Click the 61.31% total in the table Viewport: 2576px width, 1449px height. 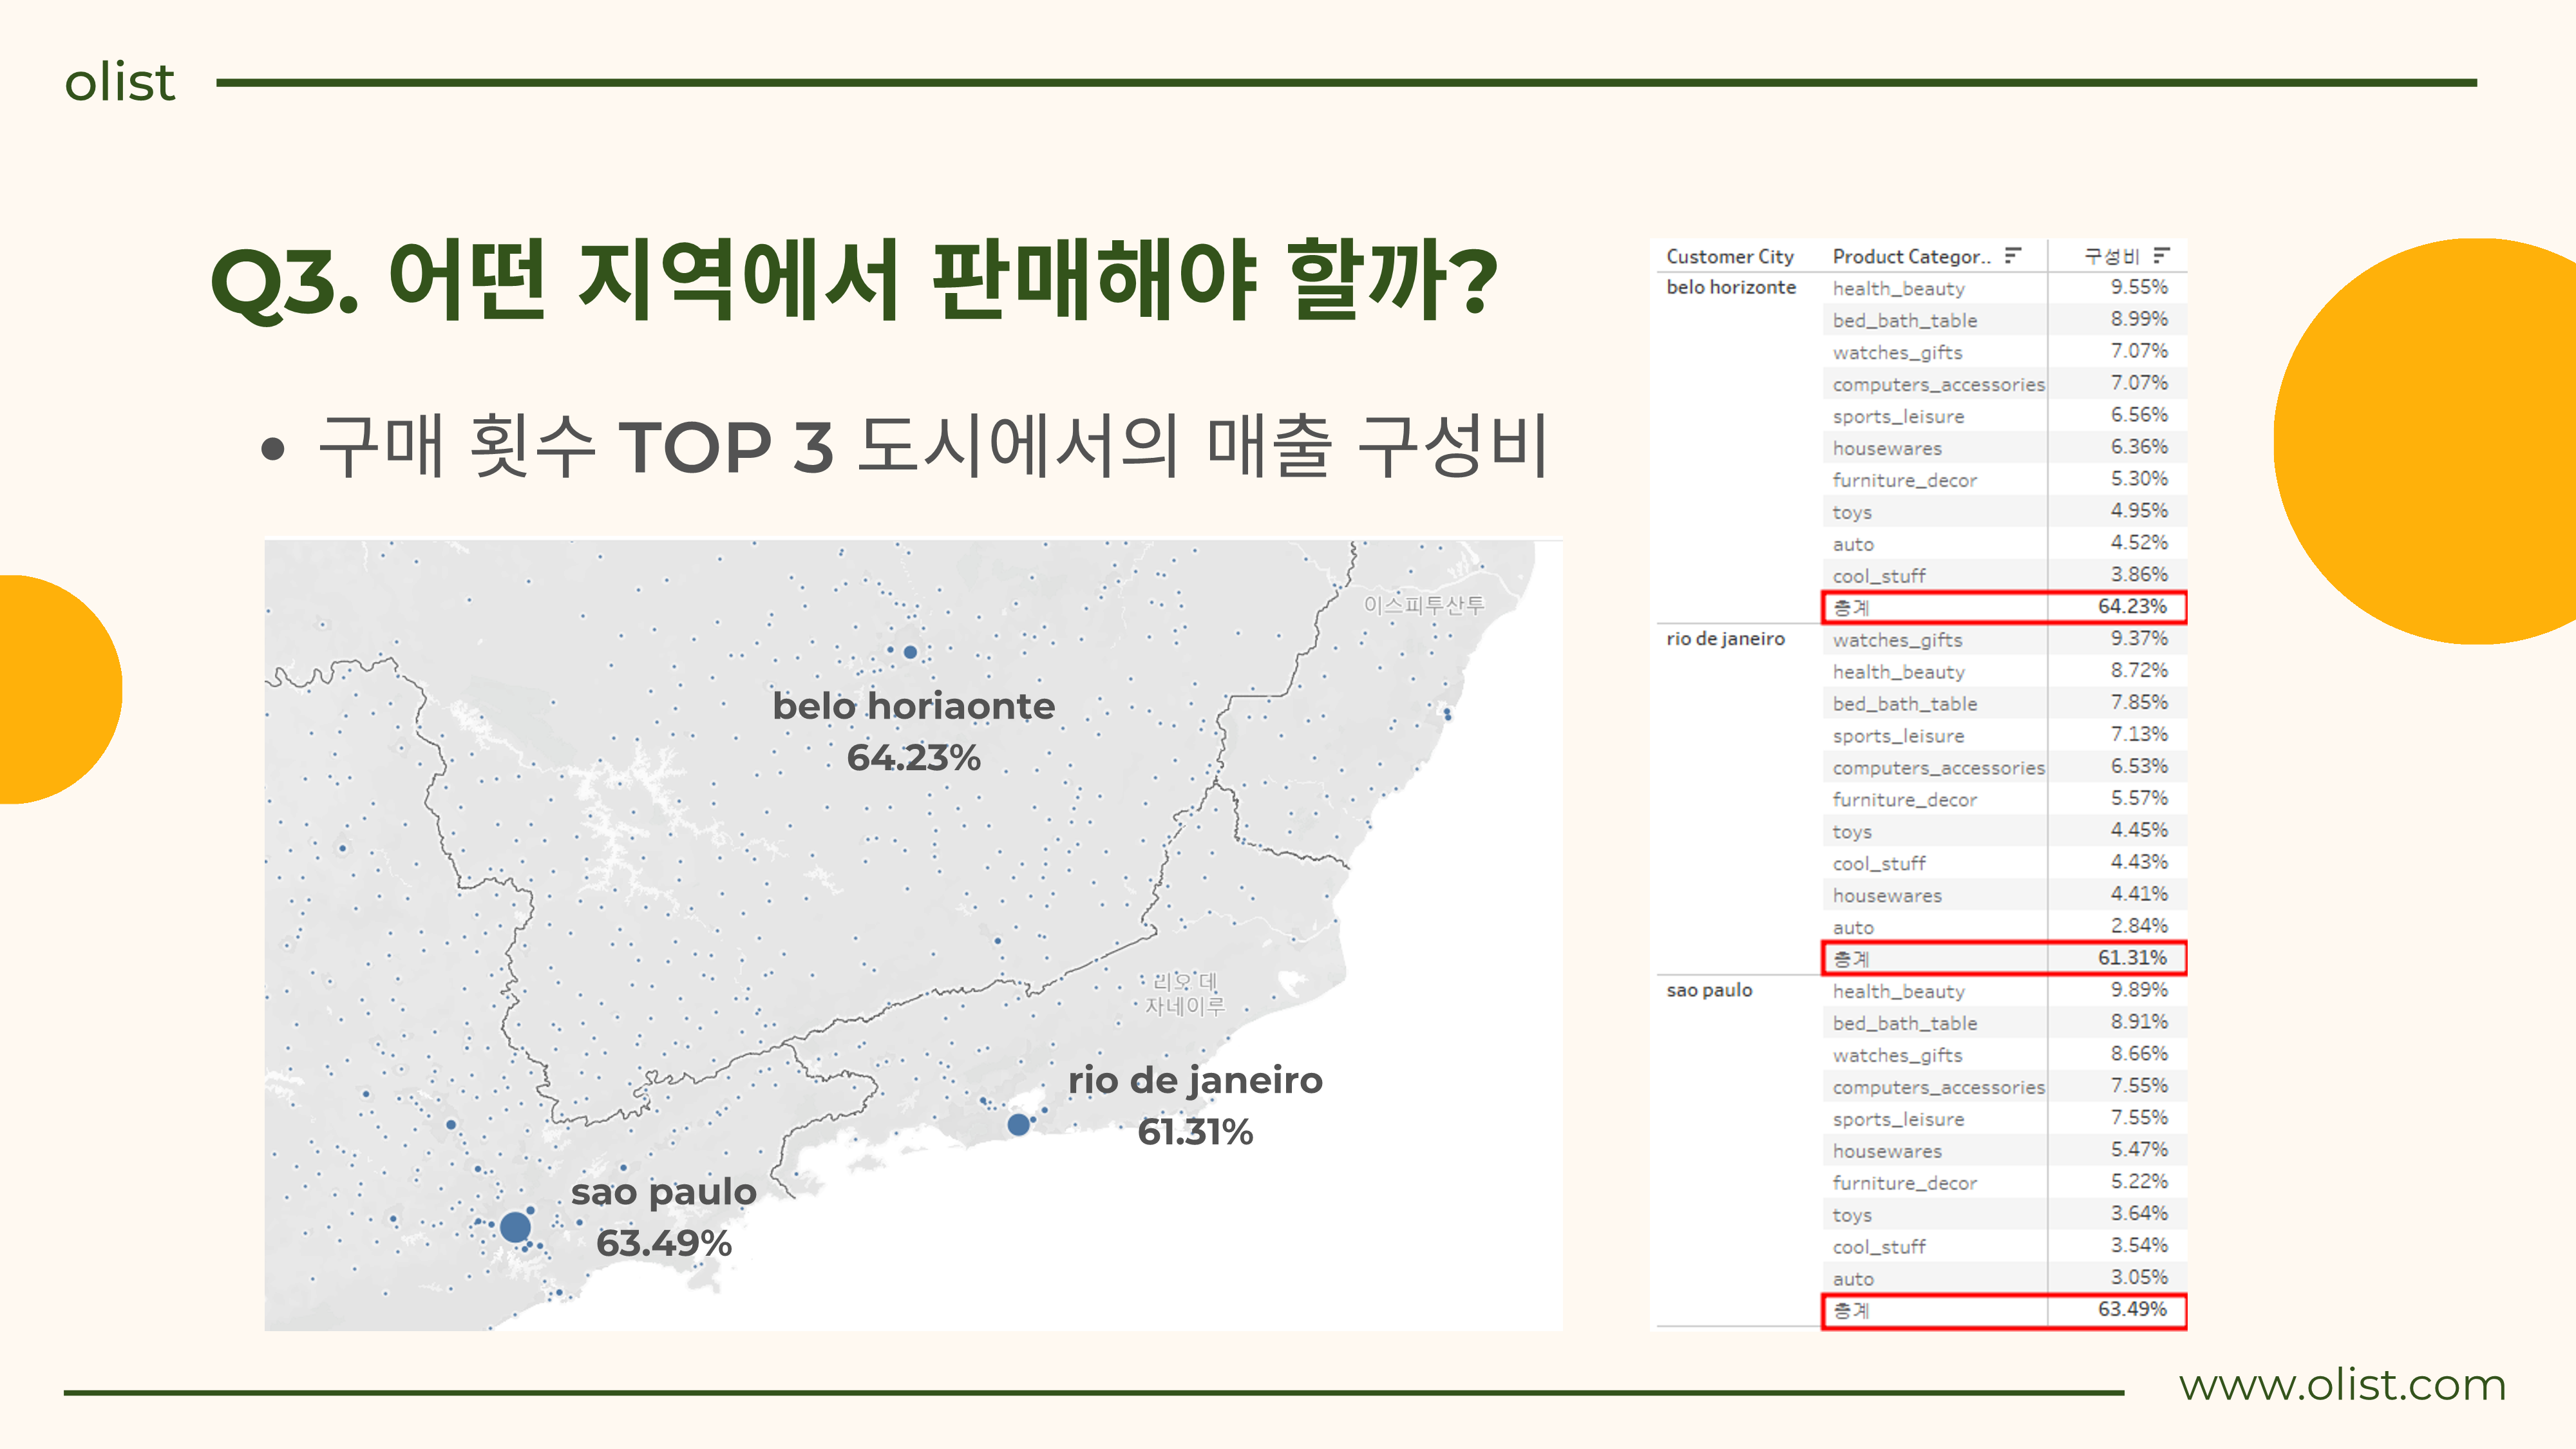click(x=2132, y=958)
